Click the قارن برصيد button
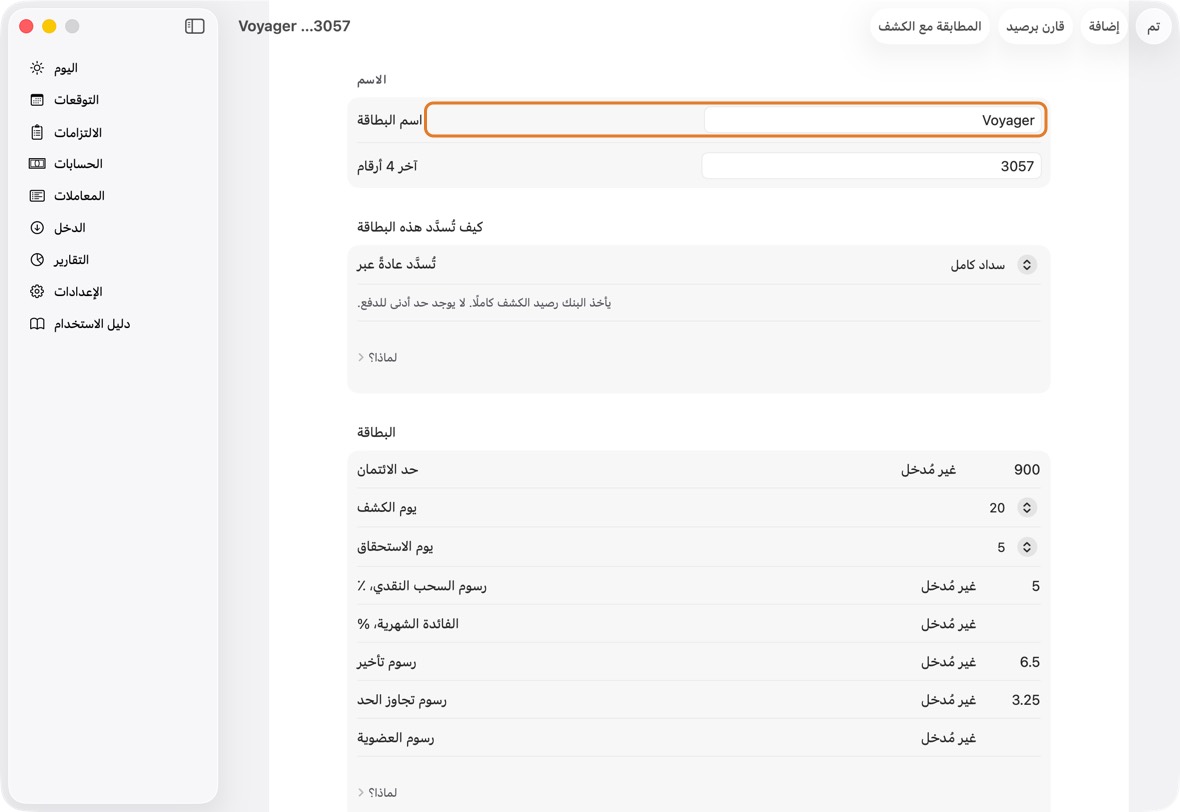The width and height of the screenshot is (1180, 812). click(x=1035, y=26)
